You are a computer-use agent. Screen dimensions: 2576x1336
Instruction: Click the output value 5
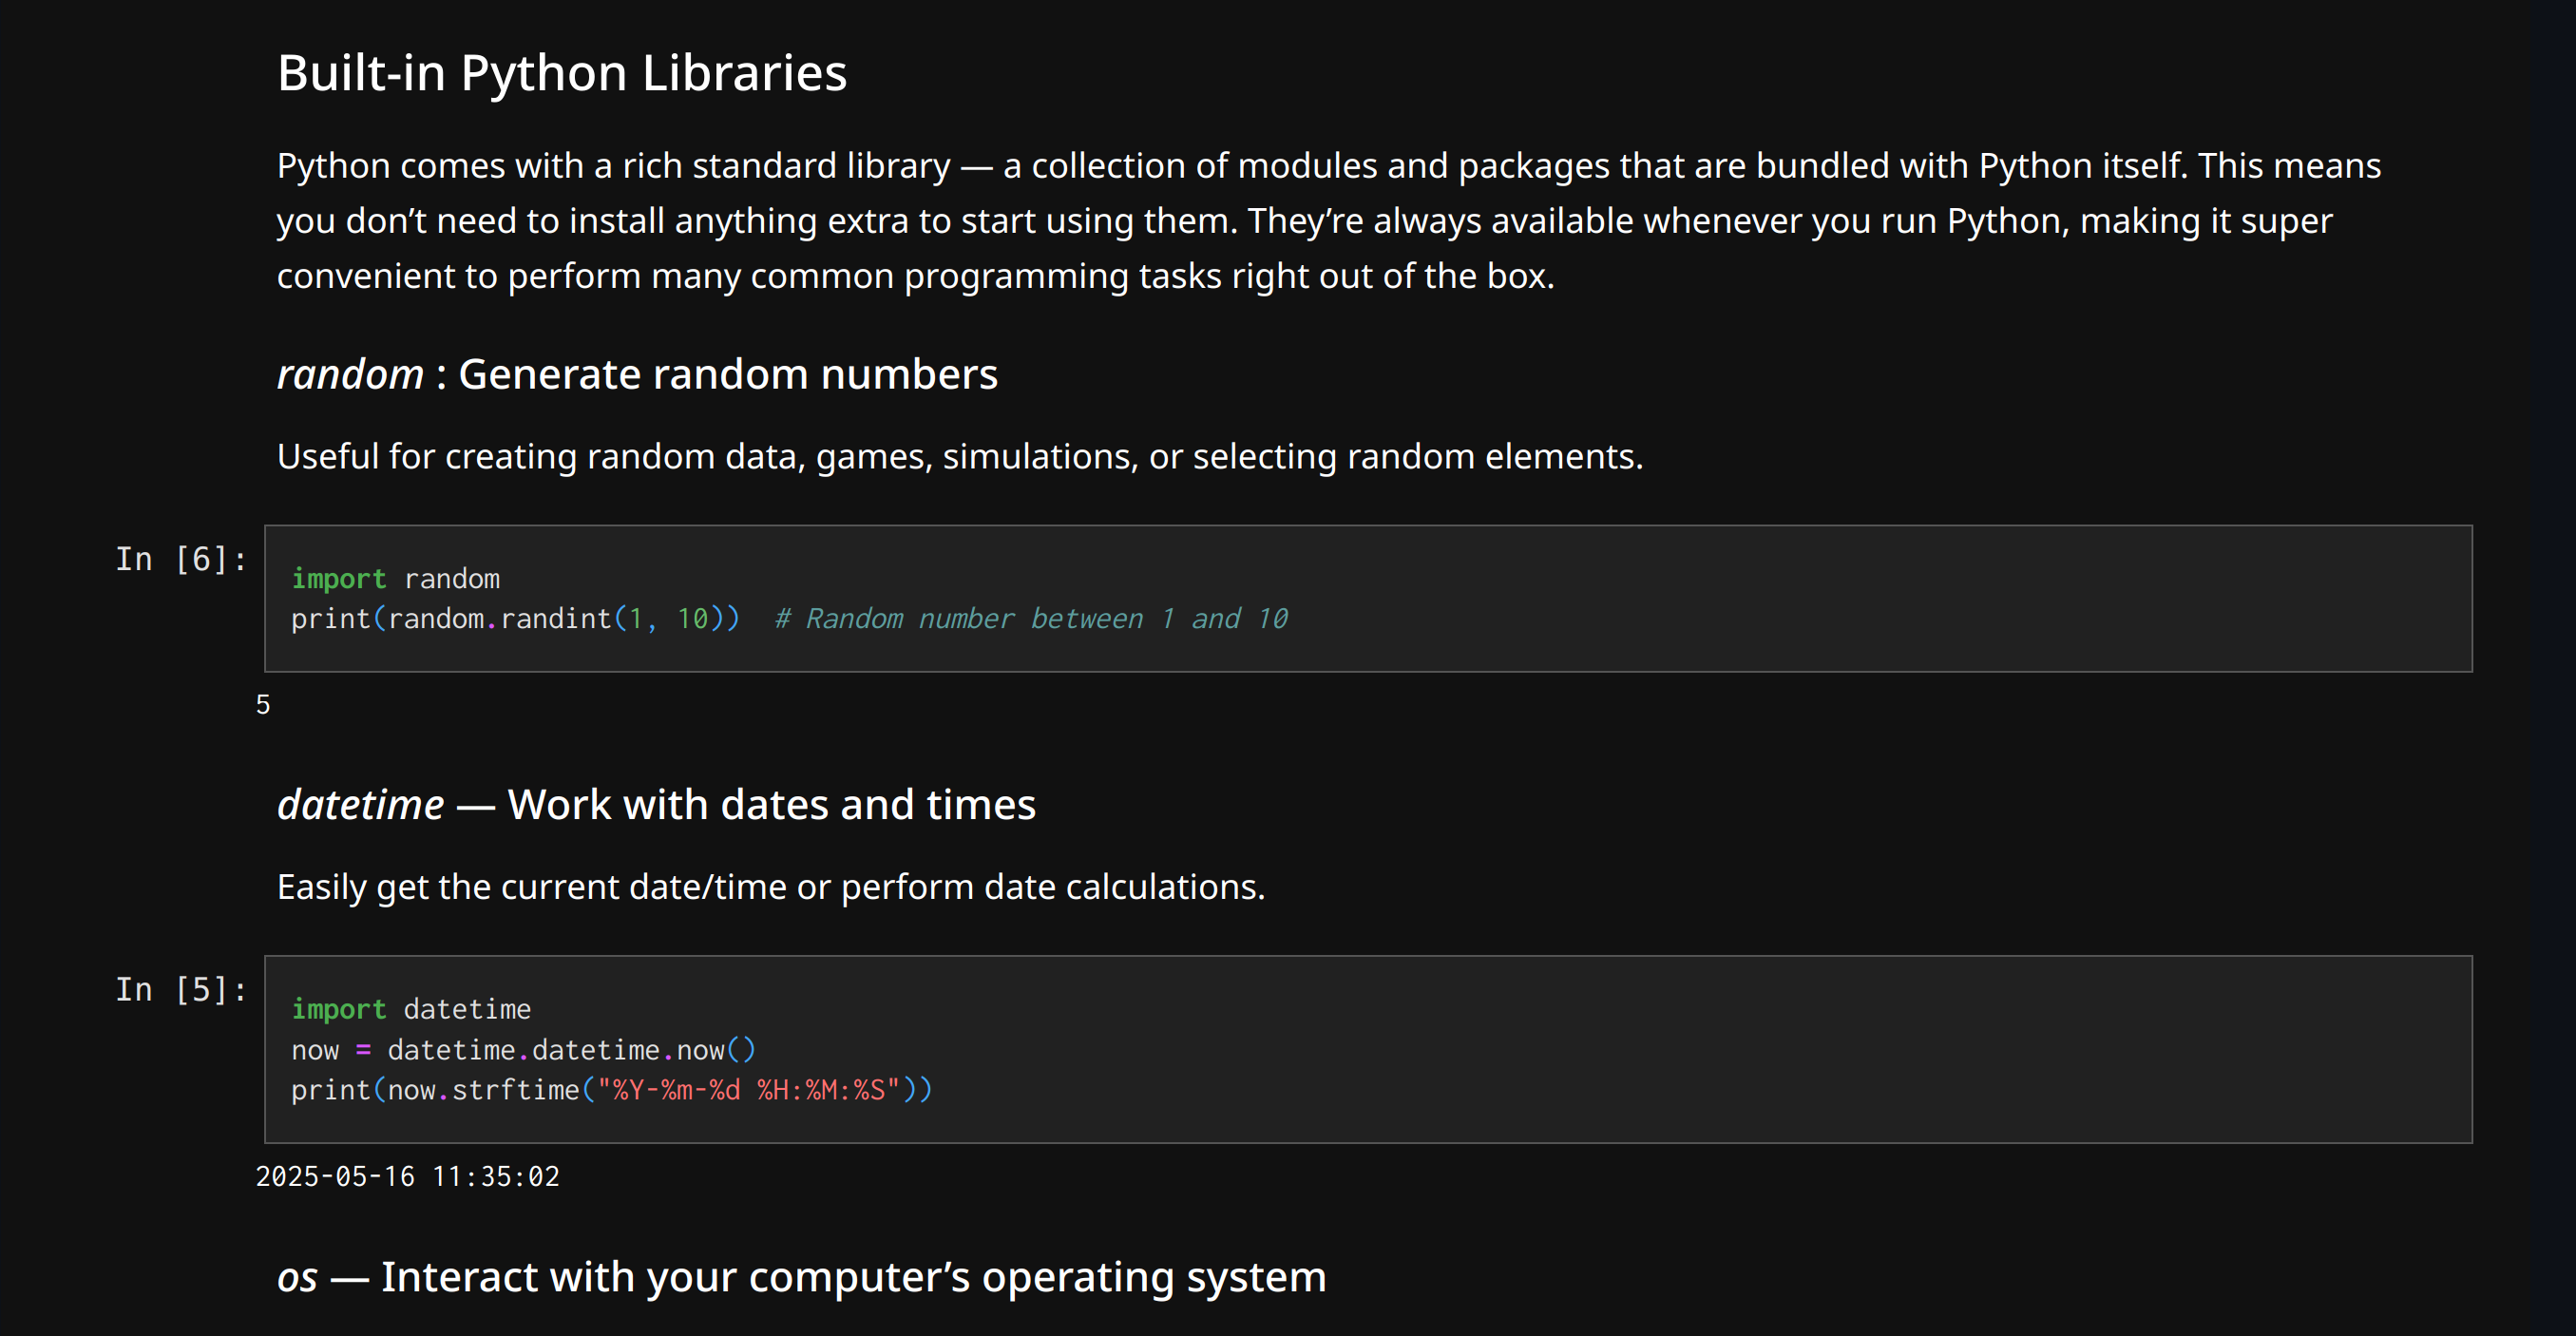pos(263,705)
